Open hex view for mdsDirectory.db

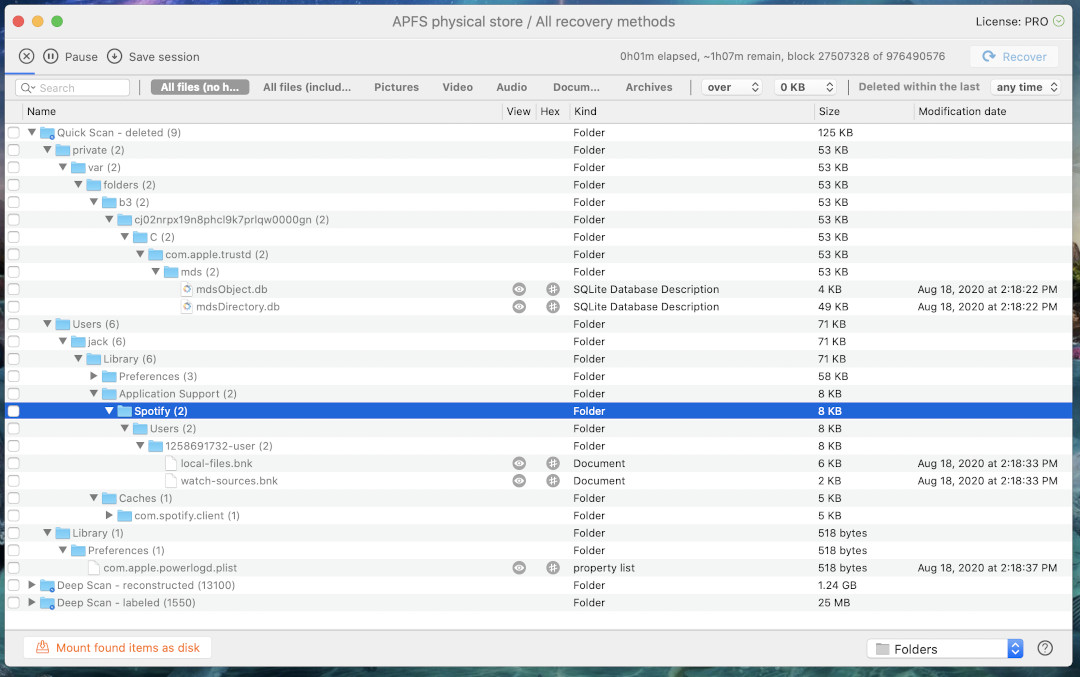click(552, 306)
